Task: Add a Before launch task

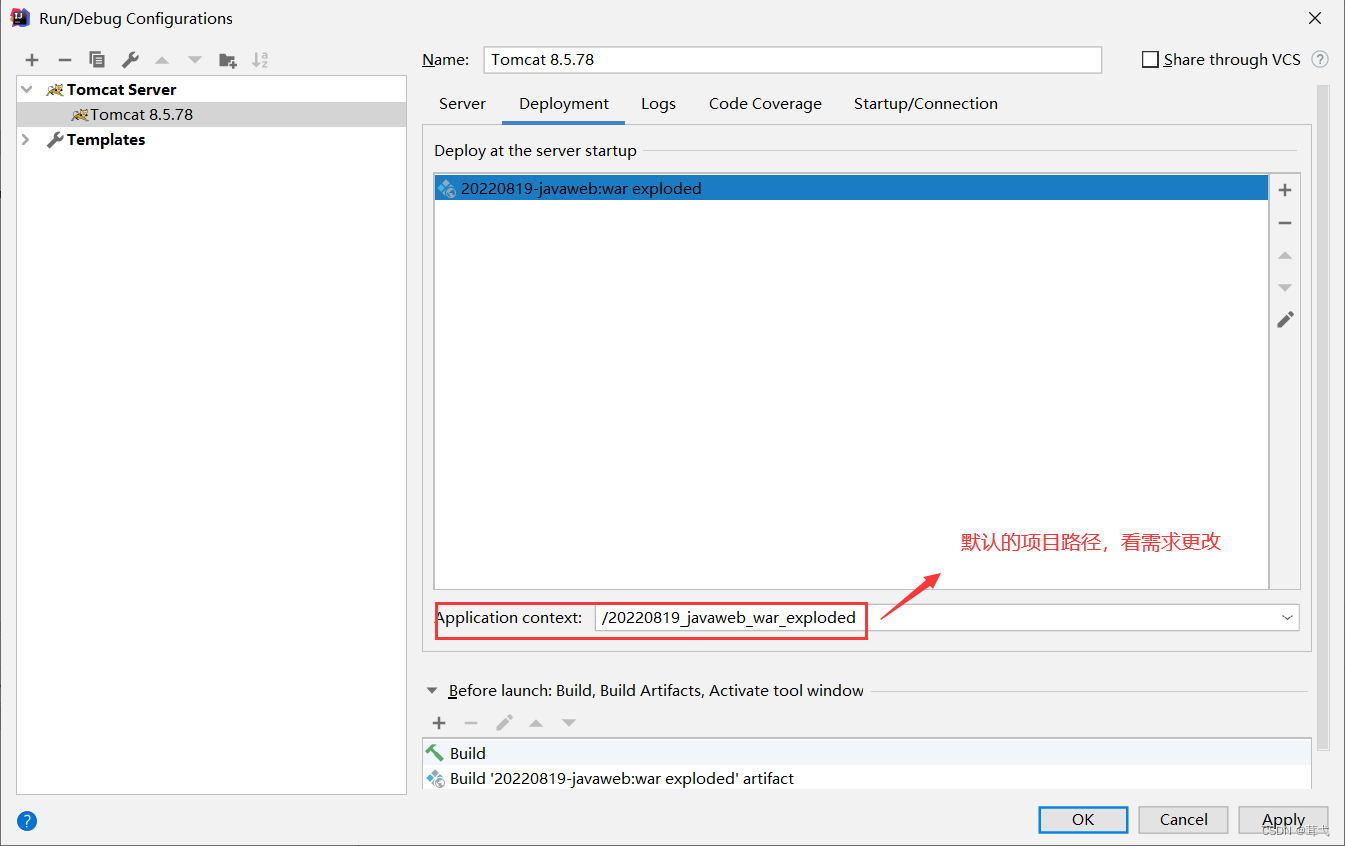Action: (439, 723)
